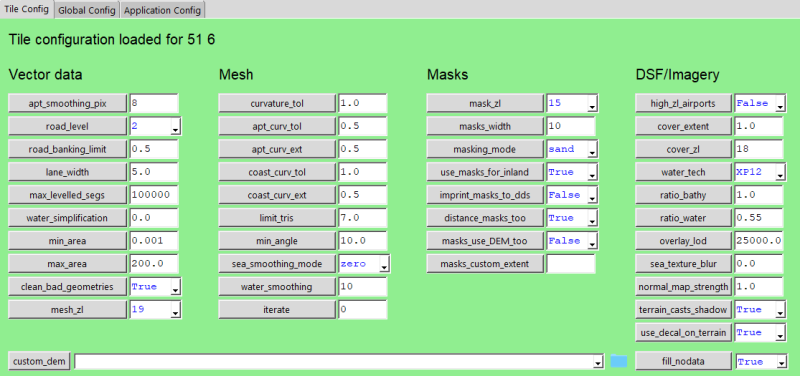Click the max_levelled_segs button

[x=67, y=195]
